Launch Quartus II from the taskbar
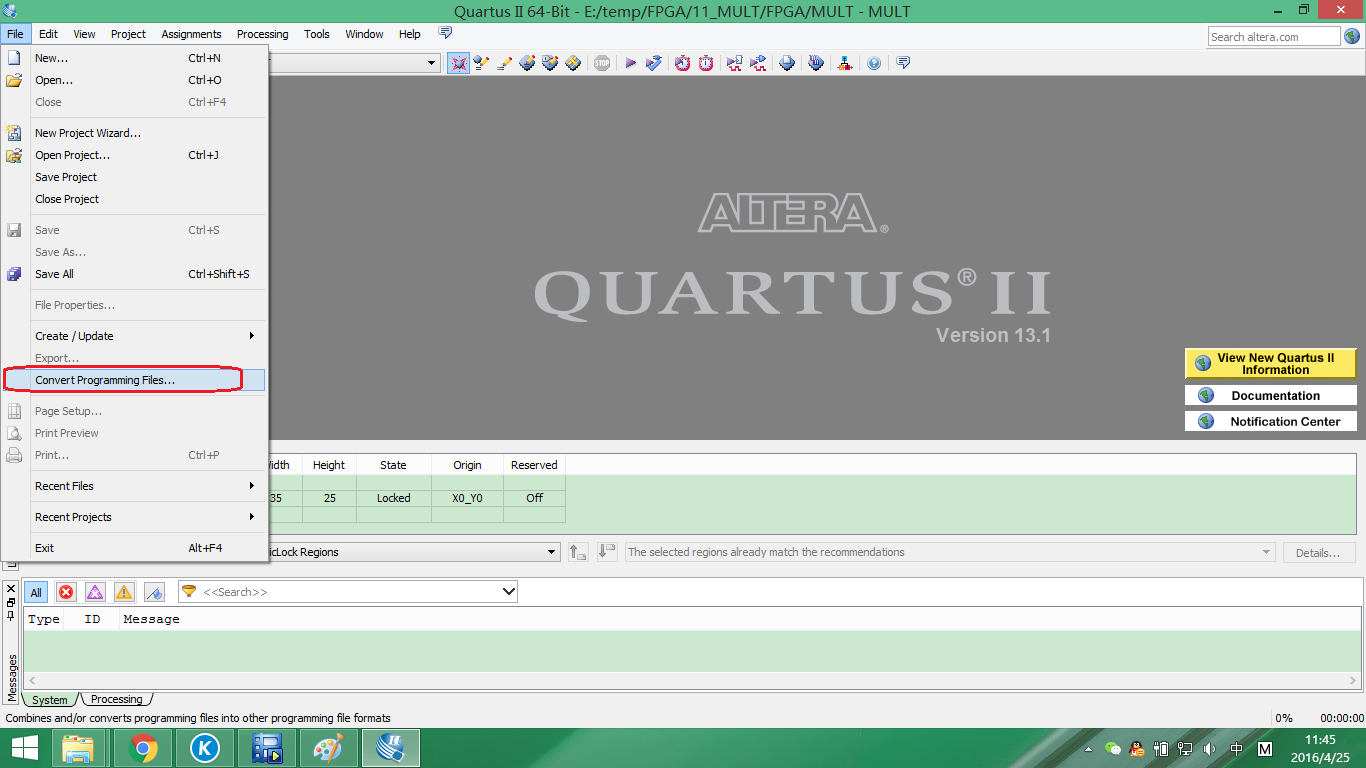Screen dimensions: 1366x768 click(390, 747)
